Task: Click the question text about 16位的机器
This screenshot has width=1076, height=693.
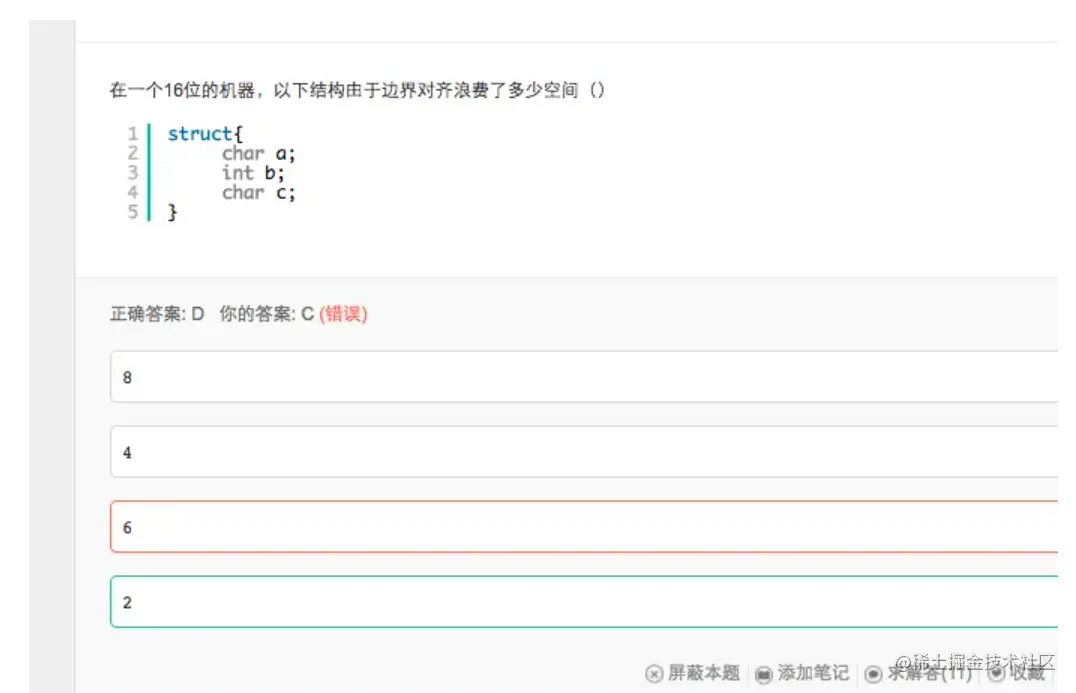Action: click(357, 90)
